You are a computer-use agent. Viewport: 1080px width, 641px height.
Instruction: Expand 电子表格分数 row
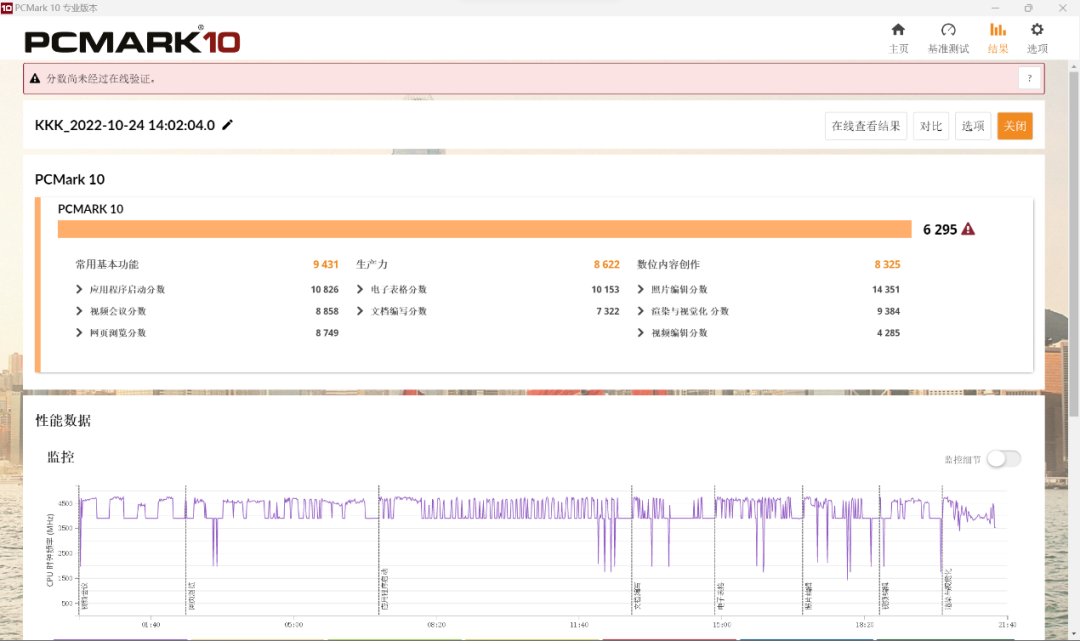point(360,289)
